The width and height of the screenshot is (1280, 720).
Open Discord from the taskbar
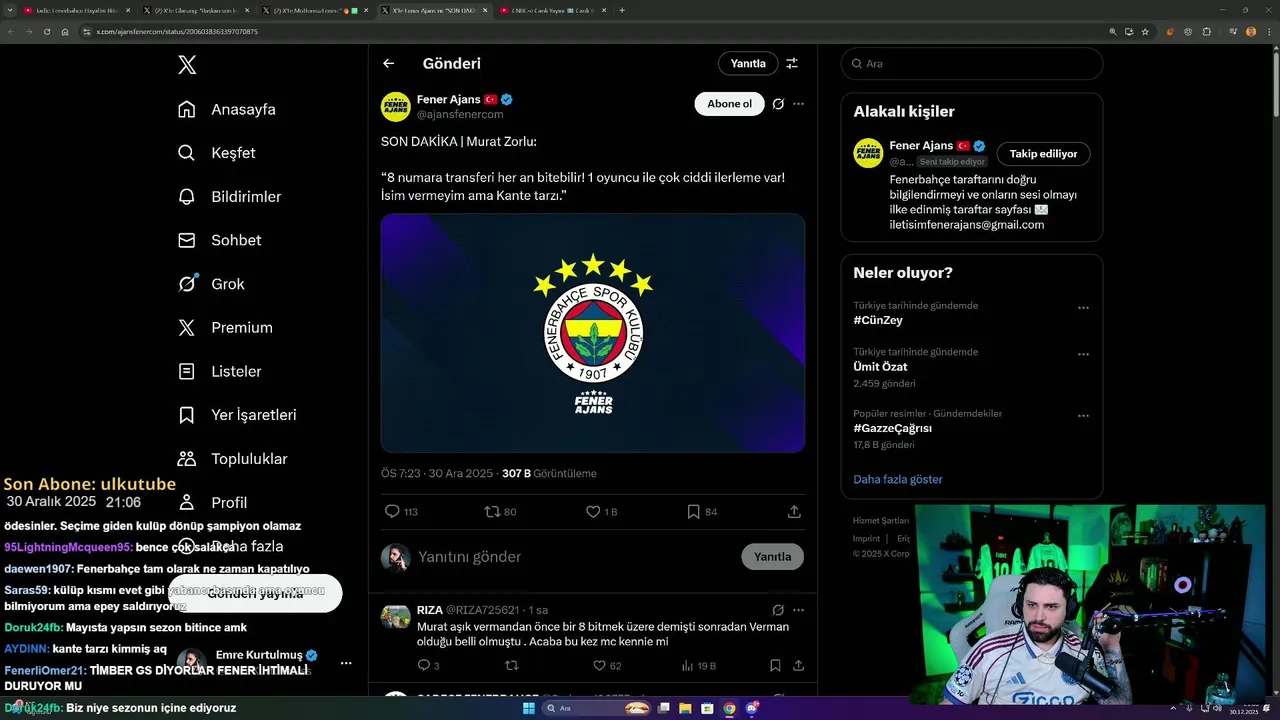click(x=751, y=708)
